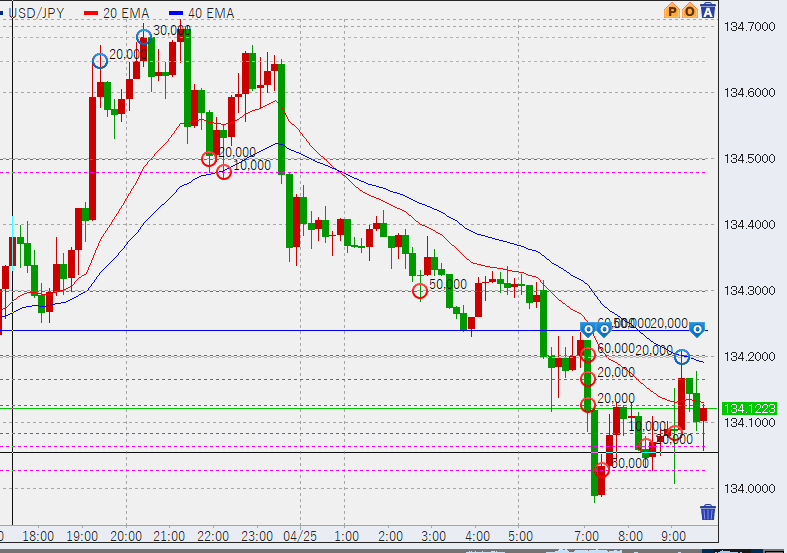This screenshot has height=553, width=787.
Task: Click the 04/25 date label on time axis
Action: [x=300, y=536]
